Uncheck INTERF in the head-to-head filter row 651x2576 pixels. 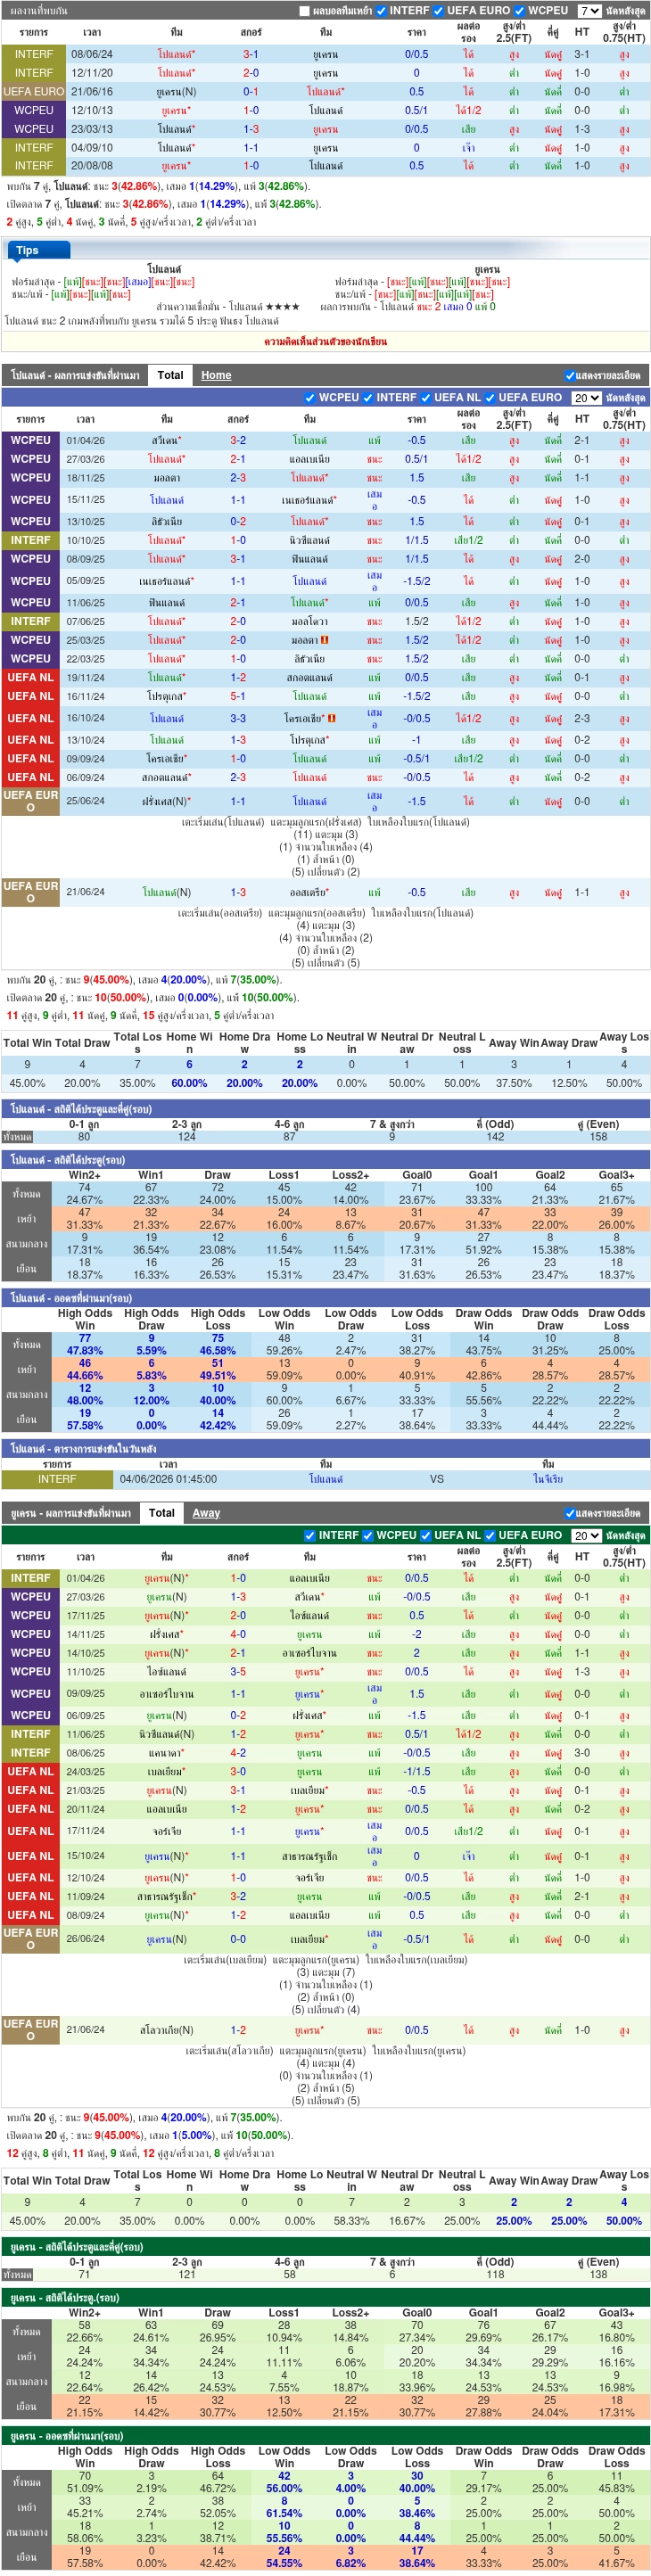point(381,11)
